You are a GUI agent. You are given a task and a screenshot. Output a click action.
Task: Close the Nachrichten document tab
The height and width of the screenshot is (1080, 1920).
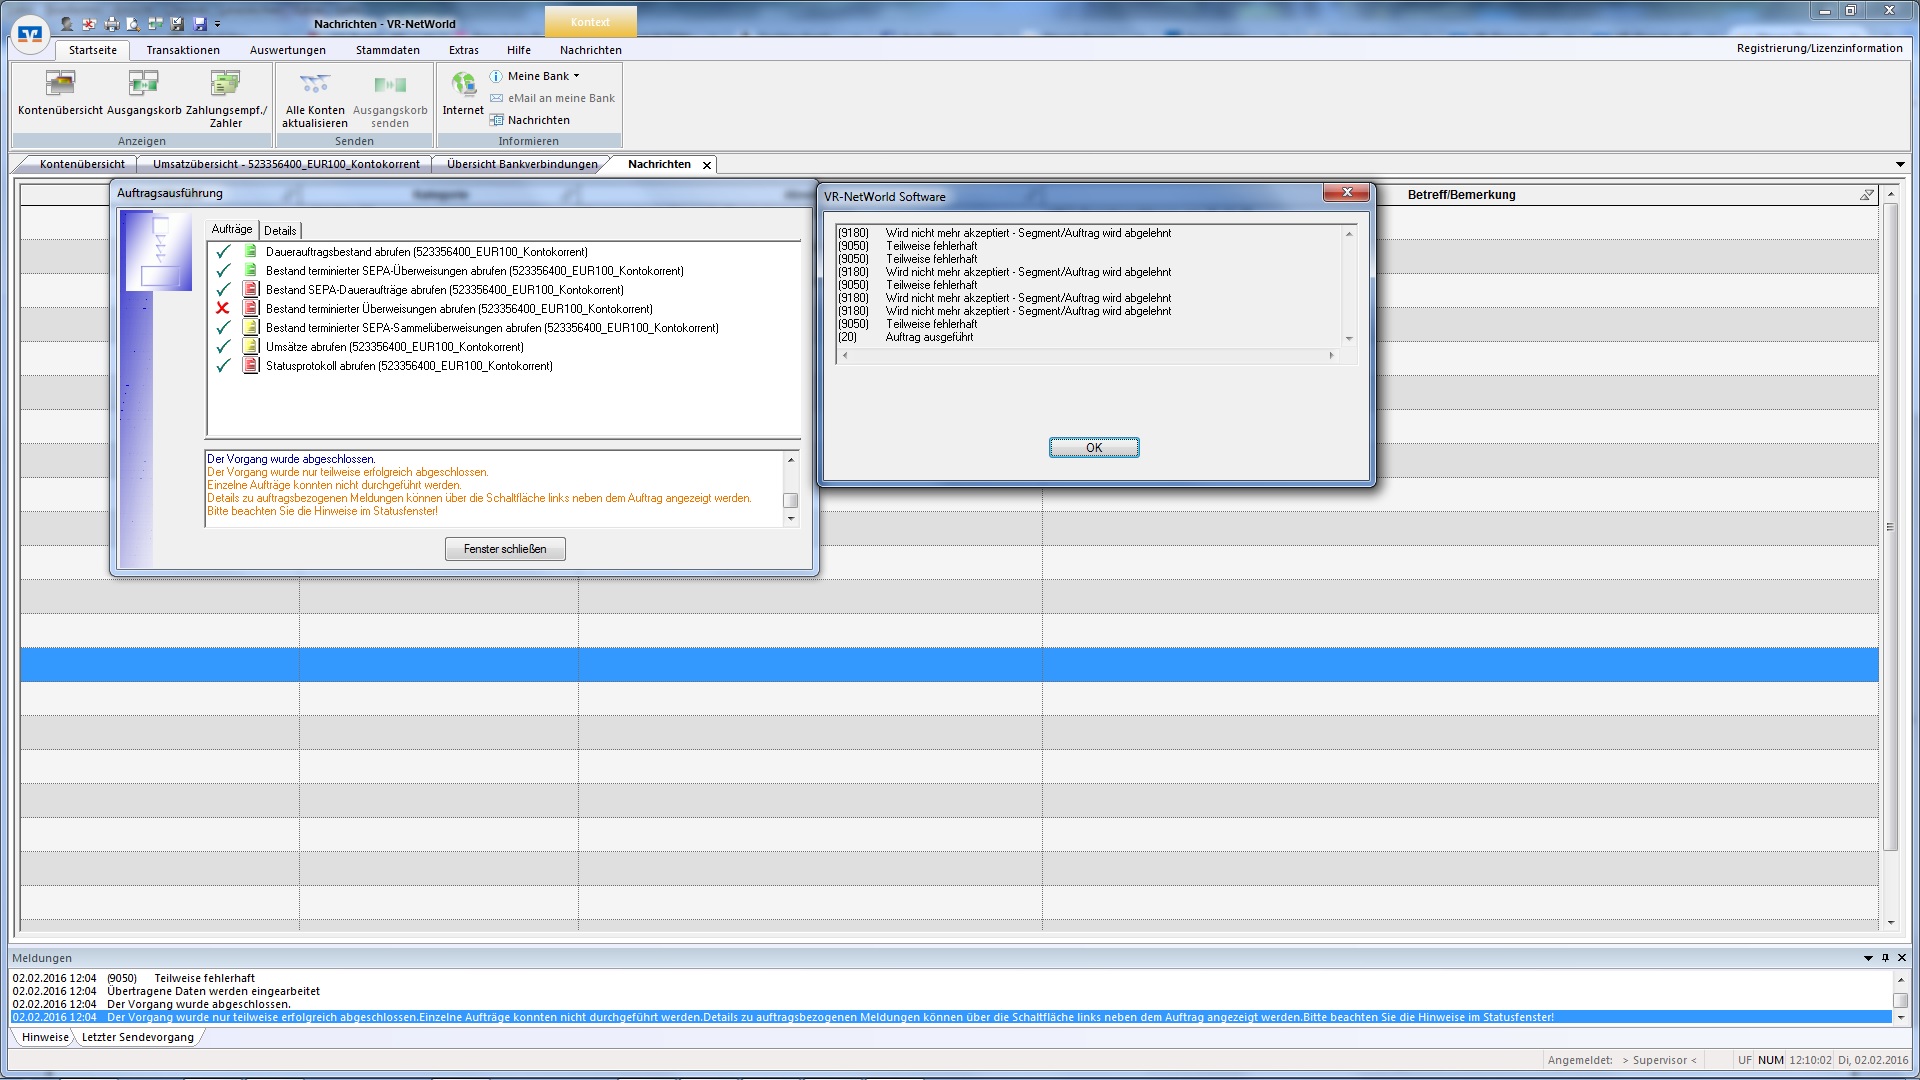pyautogui.click(x=707, y=165)
